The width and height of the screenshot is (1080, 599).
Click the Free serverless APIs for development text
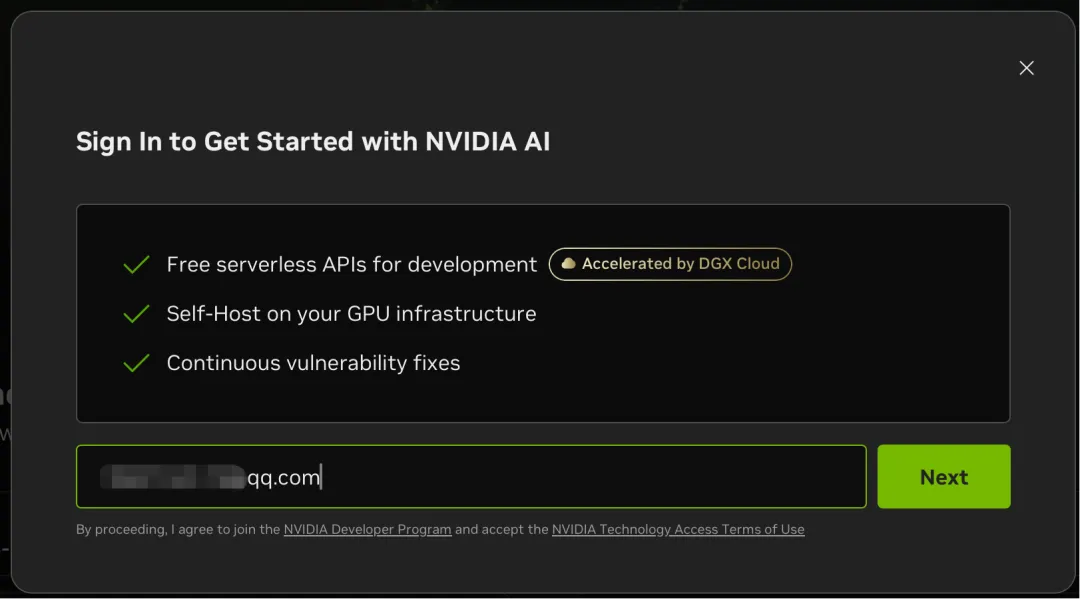[352, 265]
